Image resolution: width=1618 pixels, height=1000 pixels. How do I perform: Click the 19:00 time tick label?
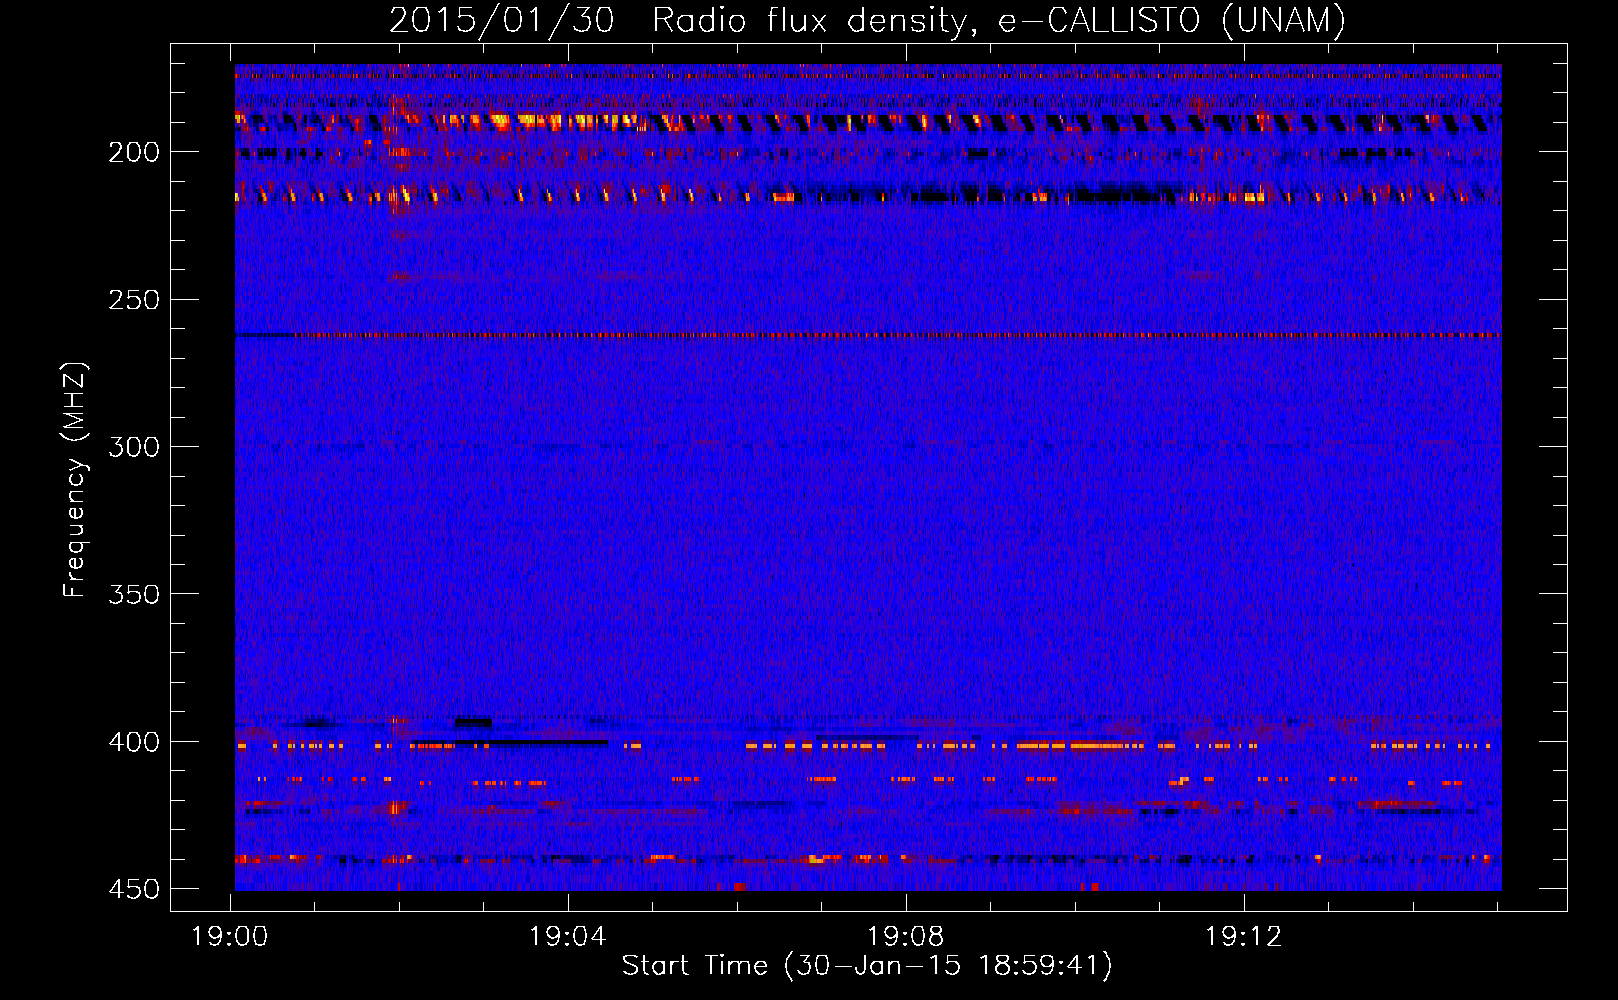coord(230,937)
